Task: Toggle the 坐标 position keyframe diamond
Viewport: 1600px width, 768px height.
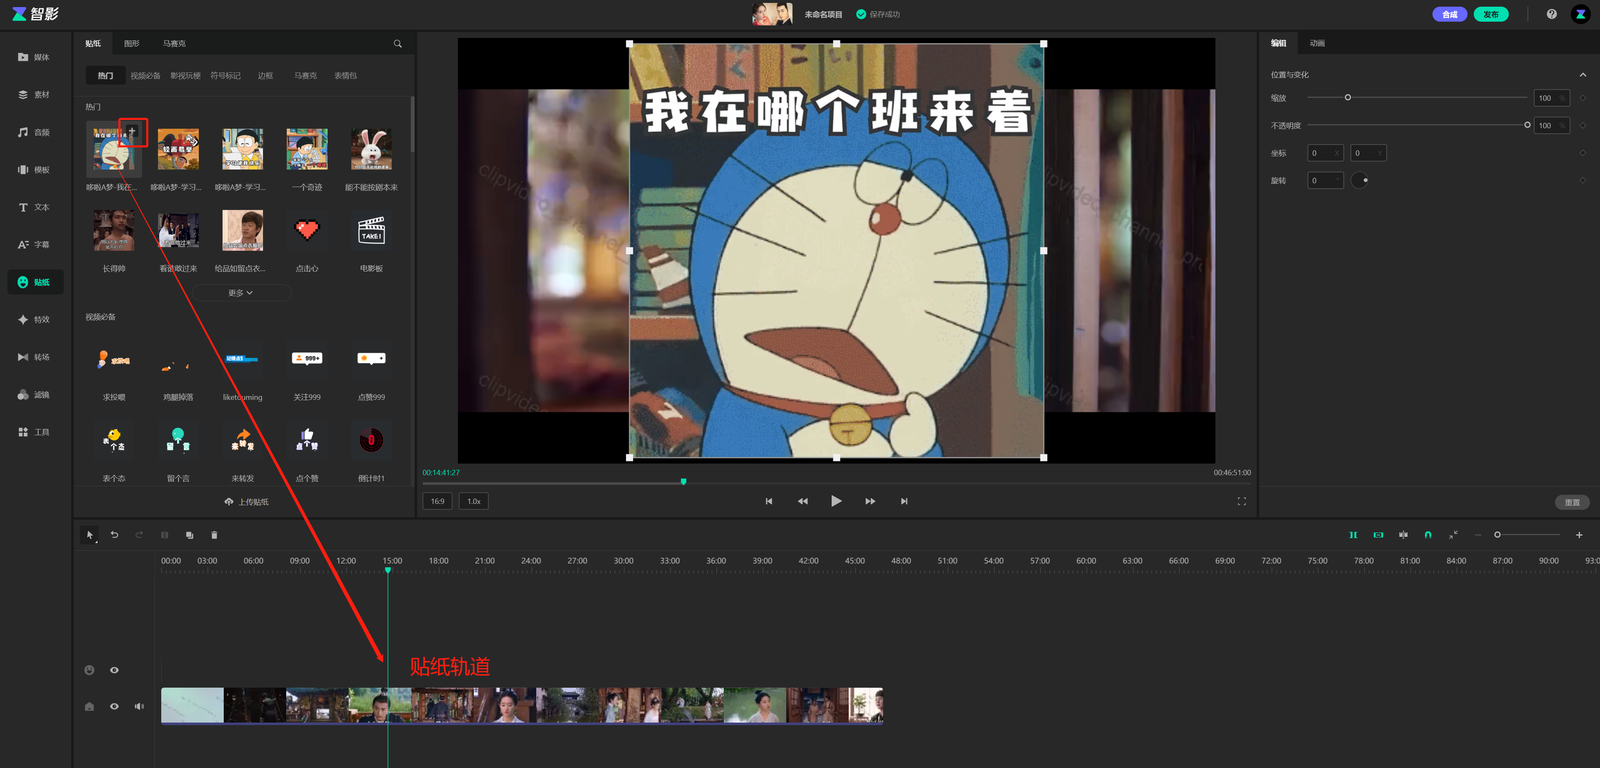Action: click(x=1582, y=153)
